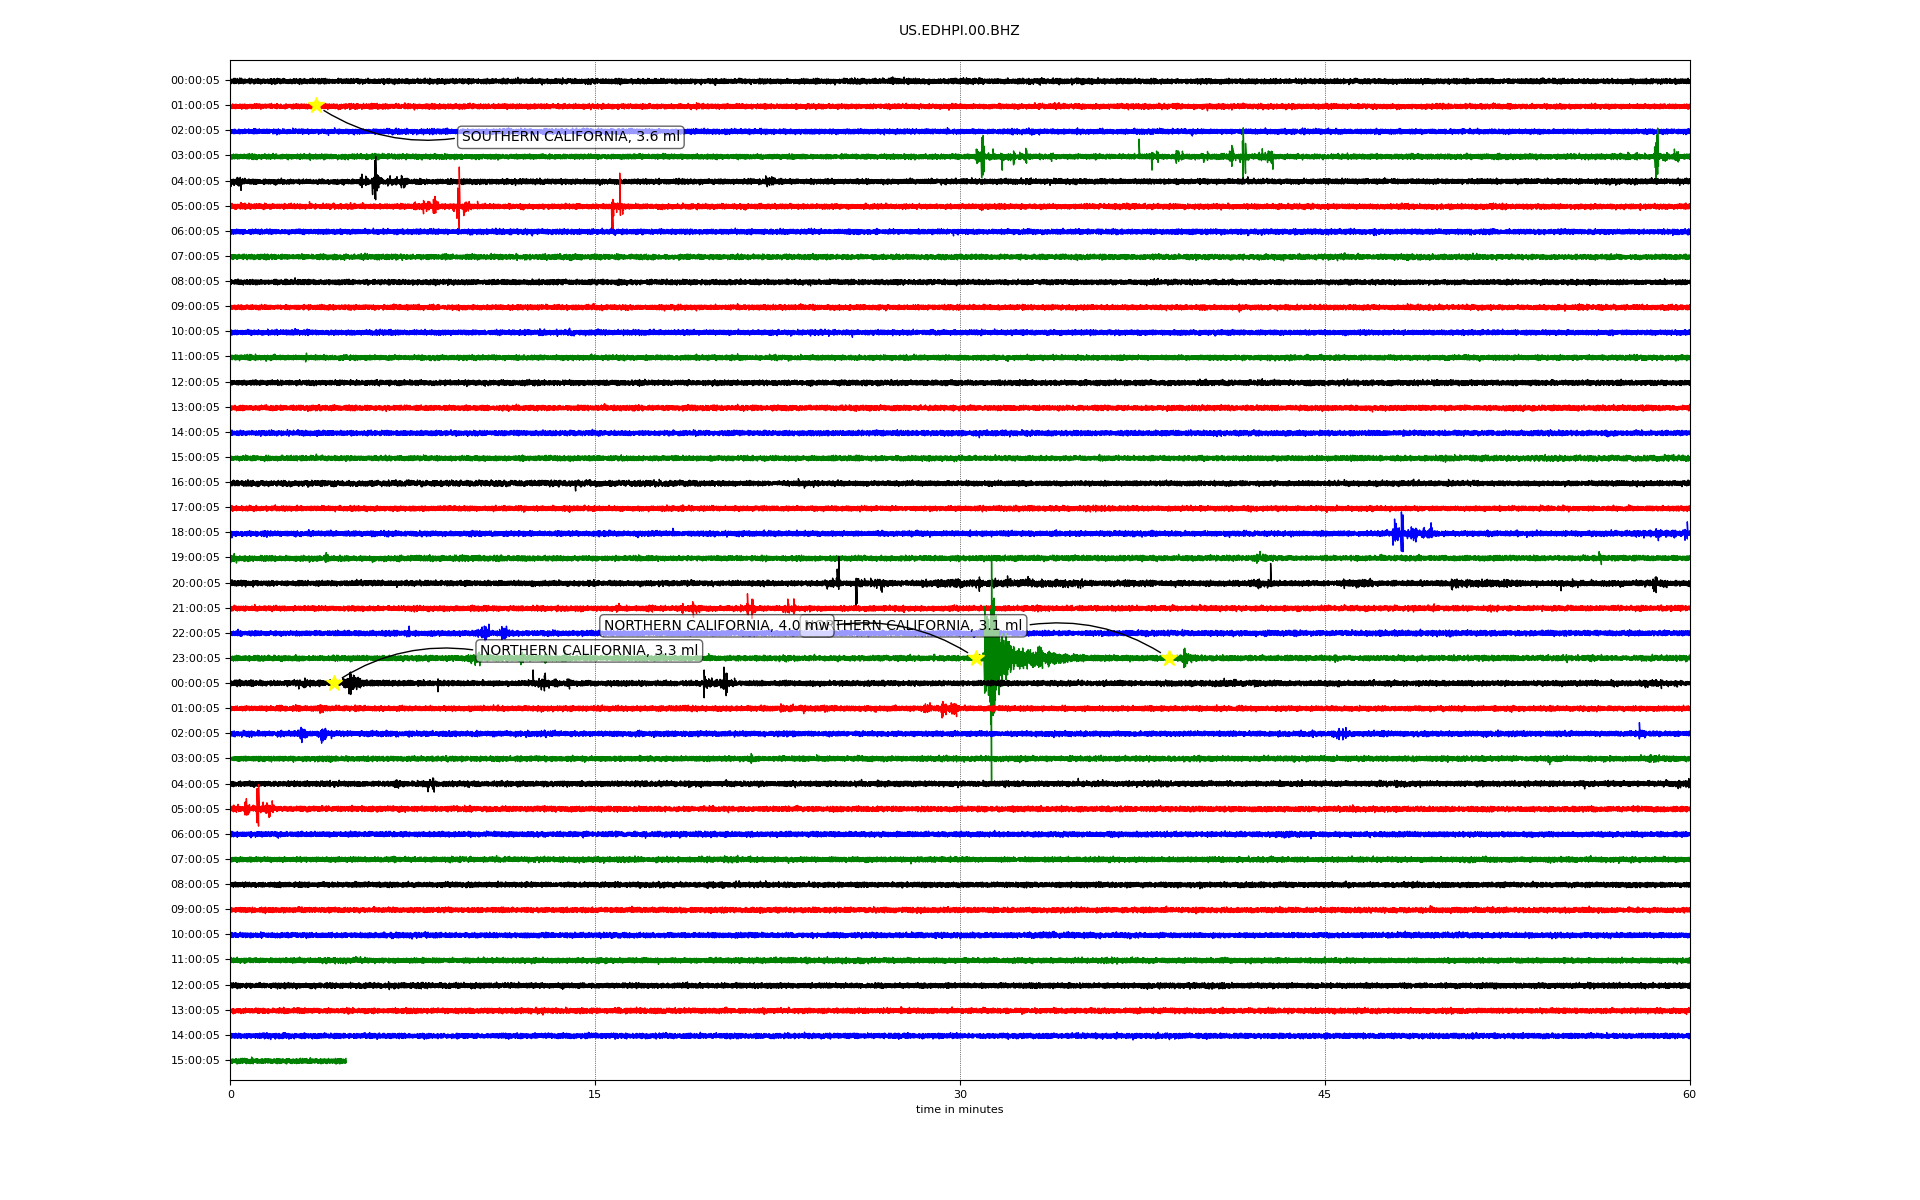
Task: Click the 0 tick on the x-axis
Action: click(231, 1094)
